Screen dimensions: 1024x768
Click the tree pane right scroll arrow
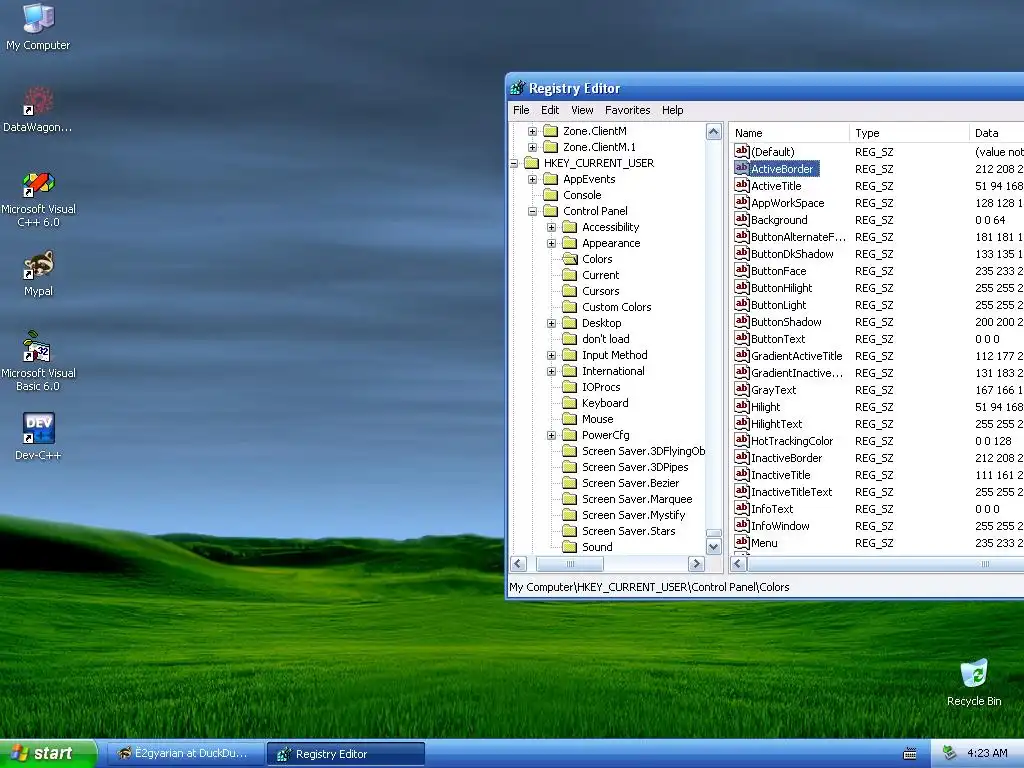[x=696, y=564]
